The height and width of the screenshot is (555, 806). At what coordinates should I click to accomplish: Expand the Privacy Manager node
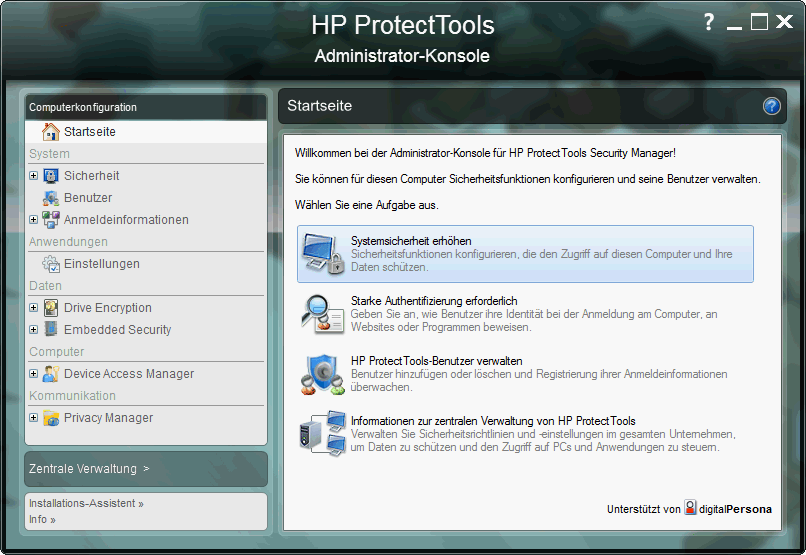[33, 418]
